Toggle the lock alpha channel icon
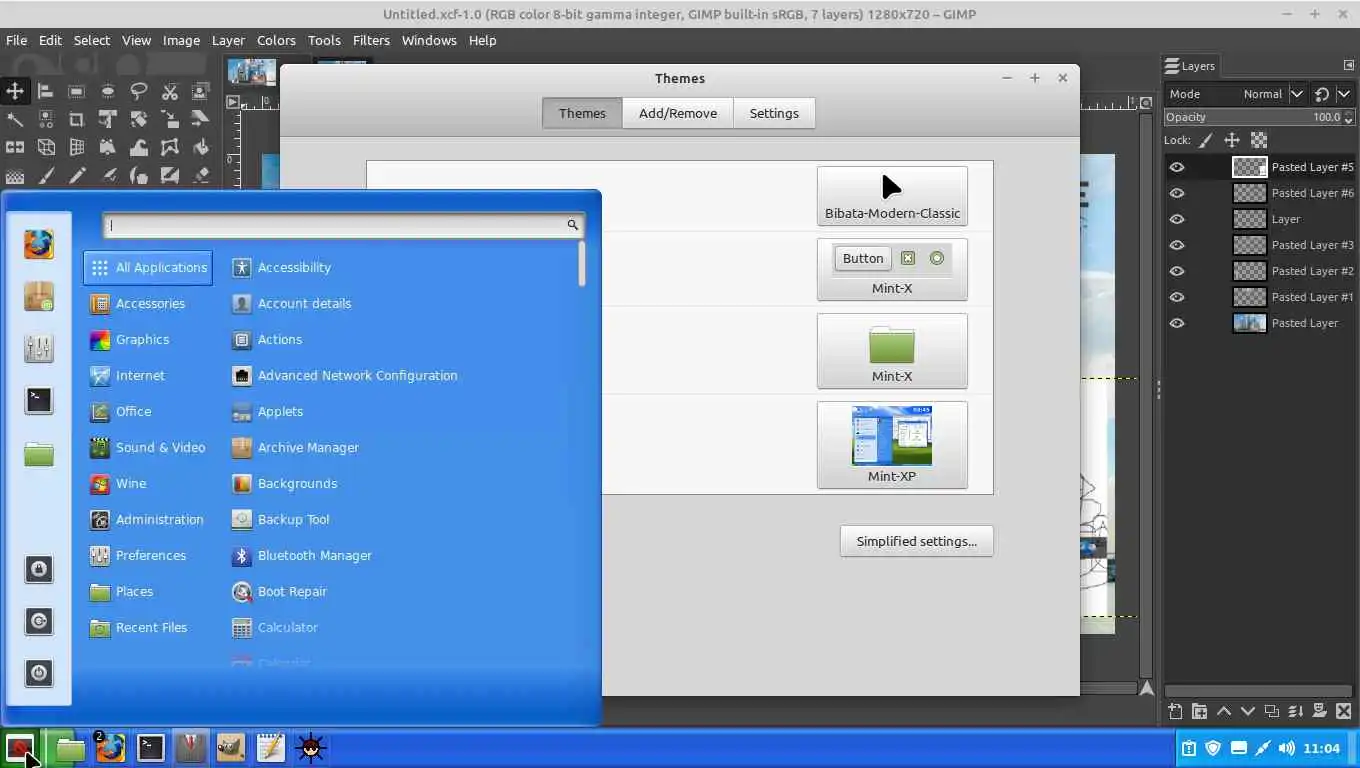 click(1259, 140)
